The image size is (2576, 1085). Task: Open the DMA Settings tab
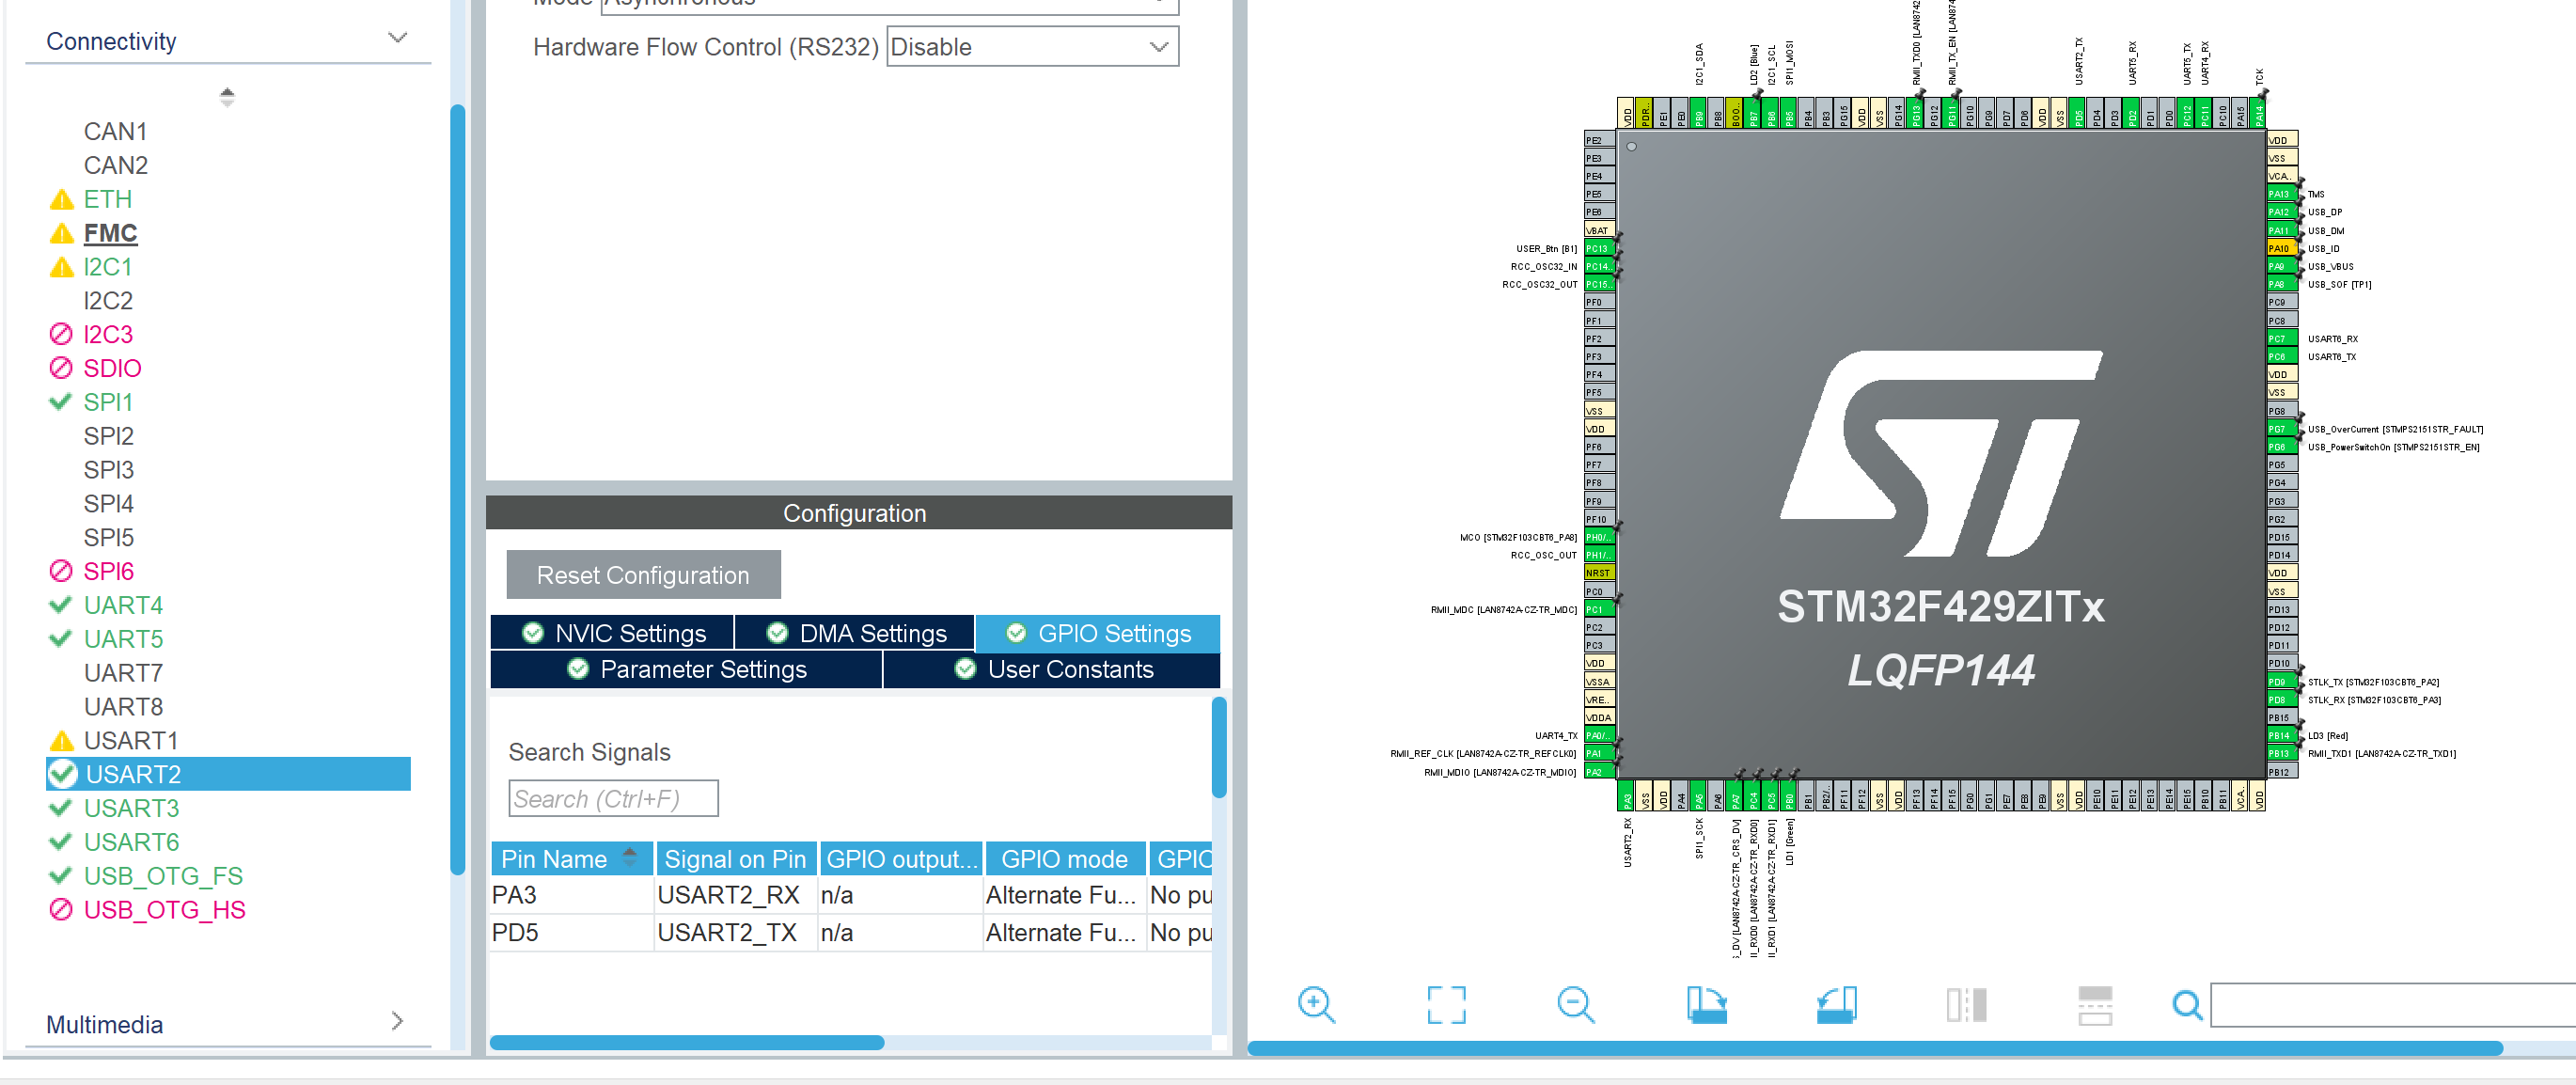[x=856, y=633]
